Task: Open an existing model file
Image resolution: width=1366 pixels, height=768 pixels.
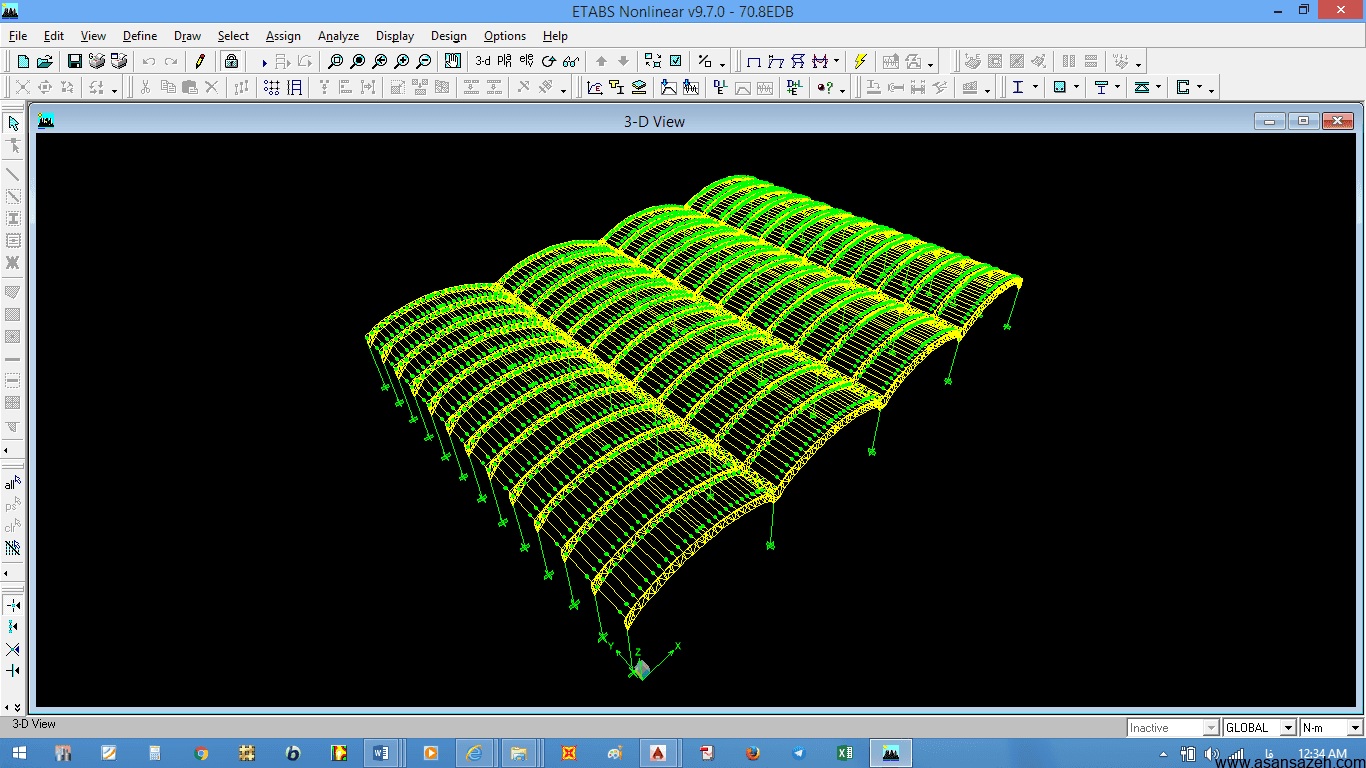Action: 44,61
